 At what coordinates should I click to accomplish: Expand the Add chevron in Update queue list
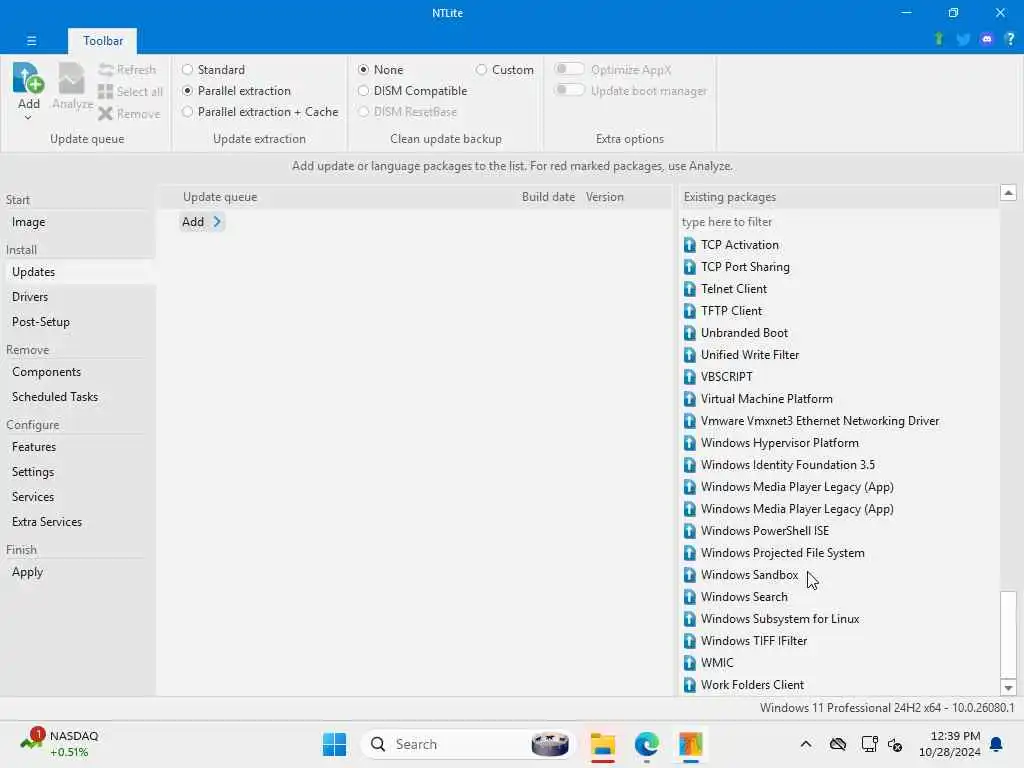point(217,222)
